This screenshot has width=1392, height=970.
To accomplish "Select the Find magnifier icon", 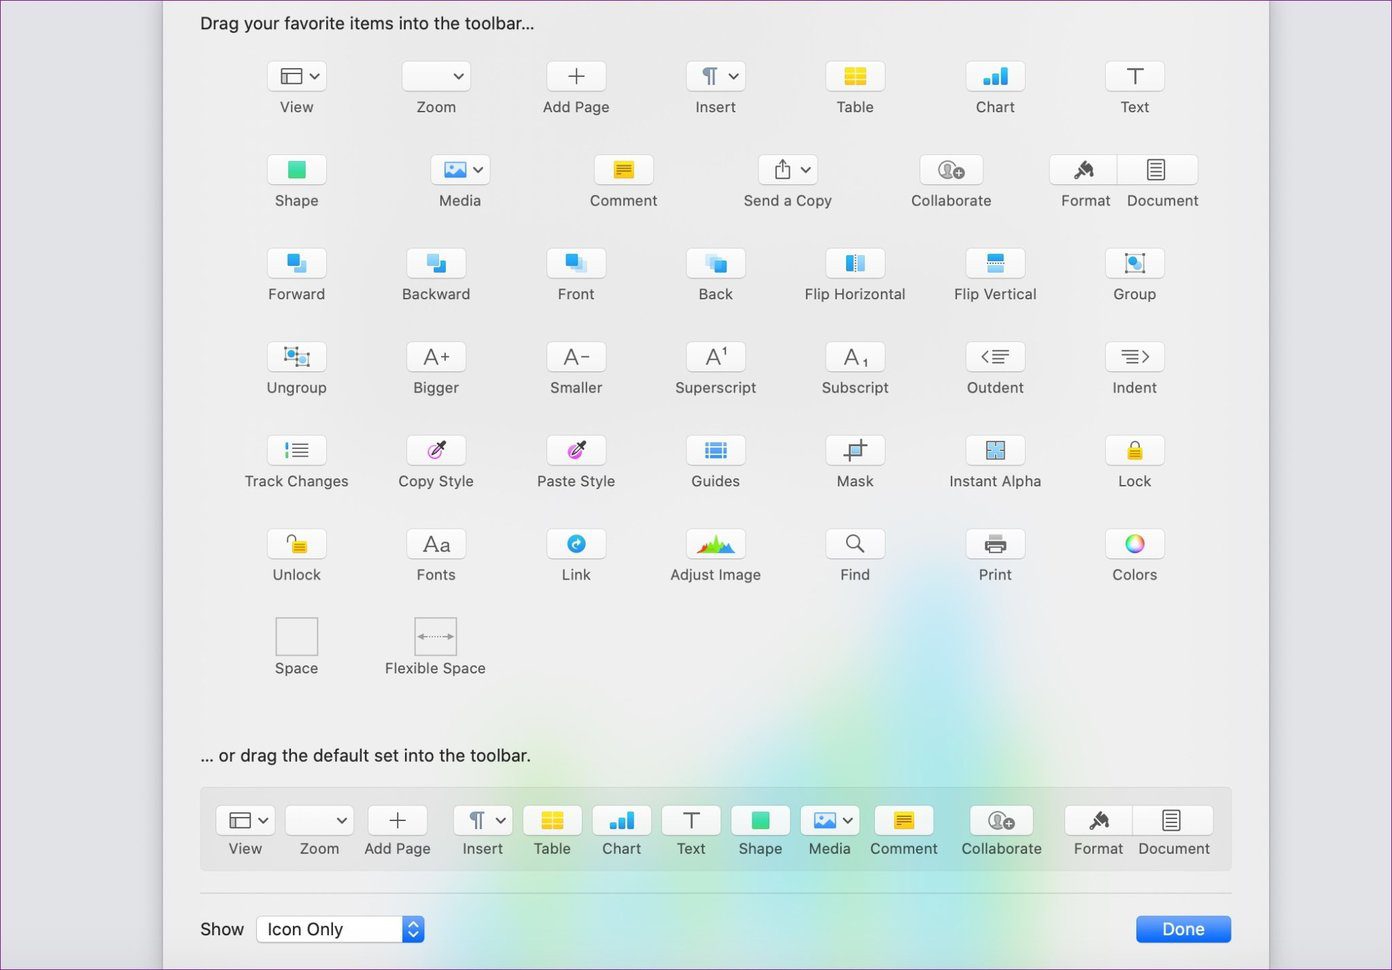I will pos(855,544).
